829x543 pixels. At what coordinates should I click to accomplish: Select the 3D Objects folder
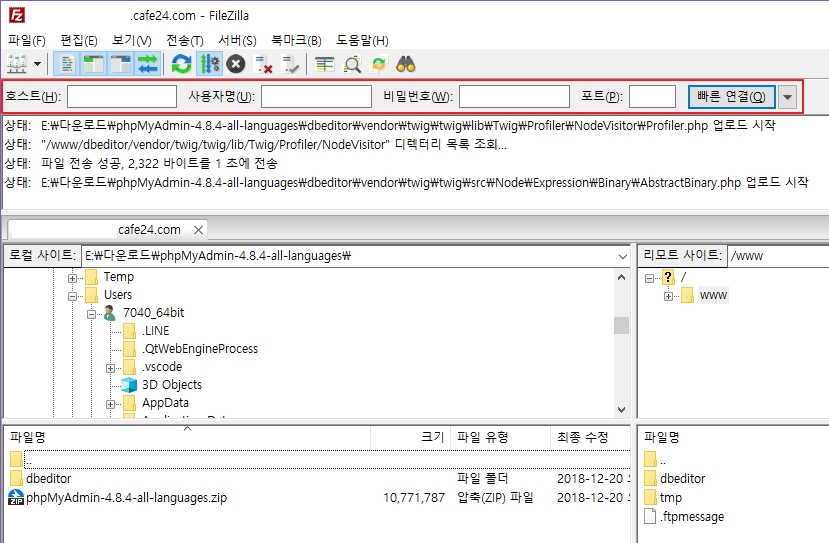[172, 384]
